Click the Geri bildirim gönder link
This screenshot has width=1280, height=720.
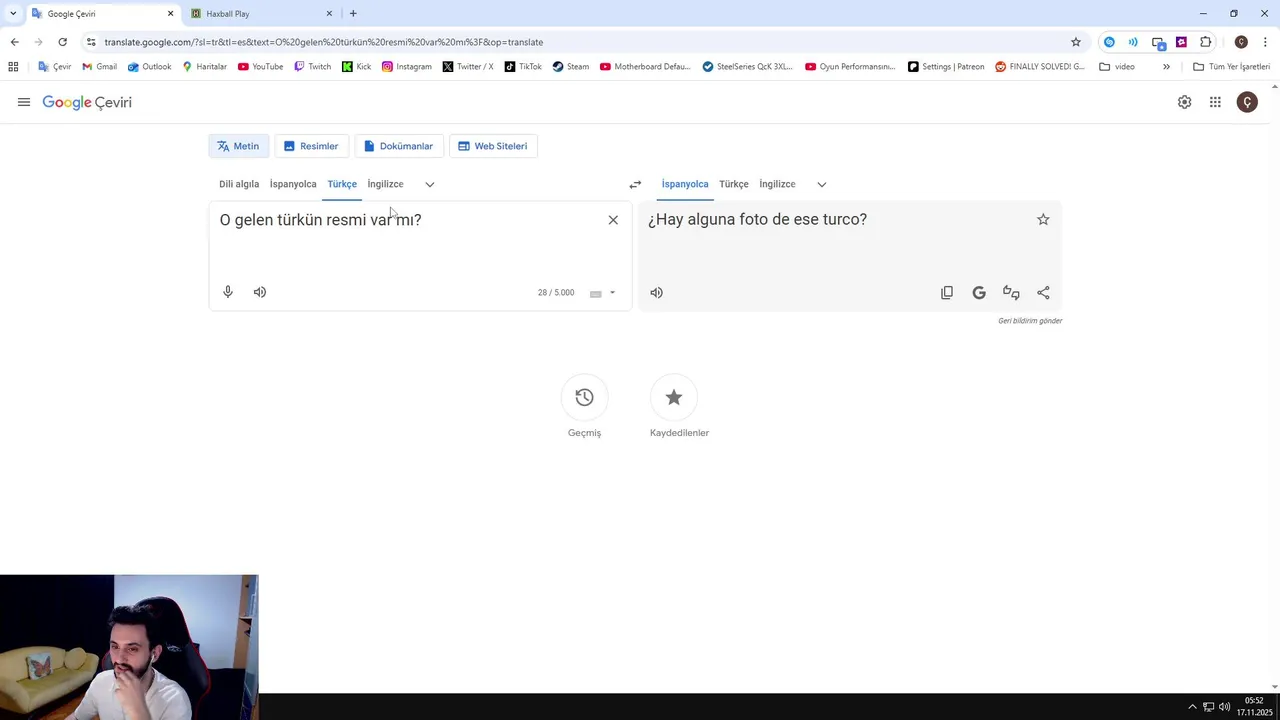click(1030, 321)
